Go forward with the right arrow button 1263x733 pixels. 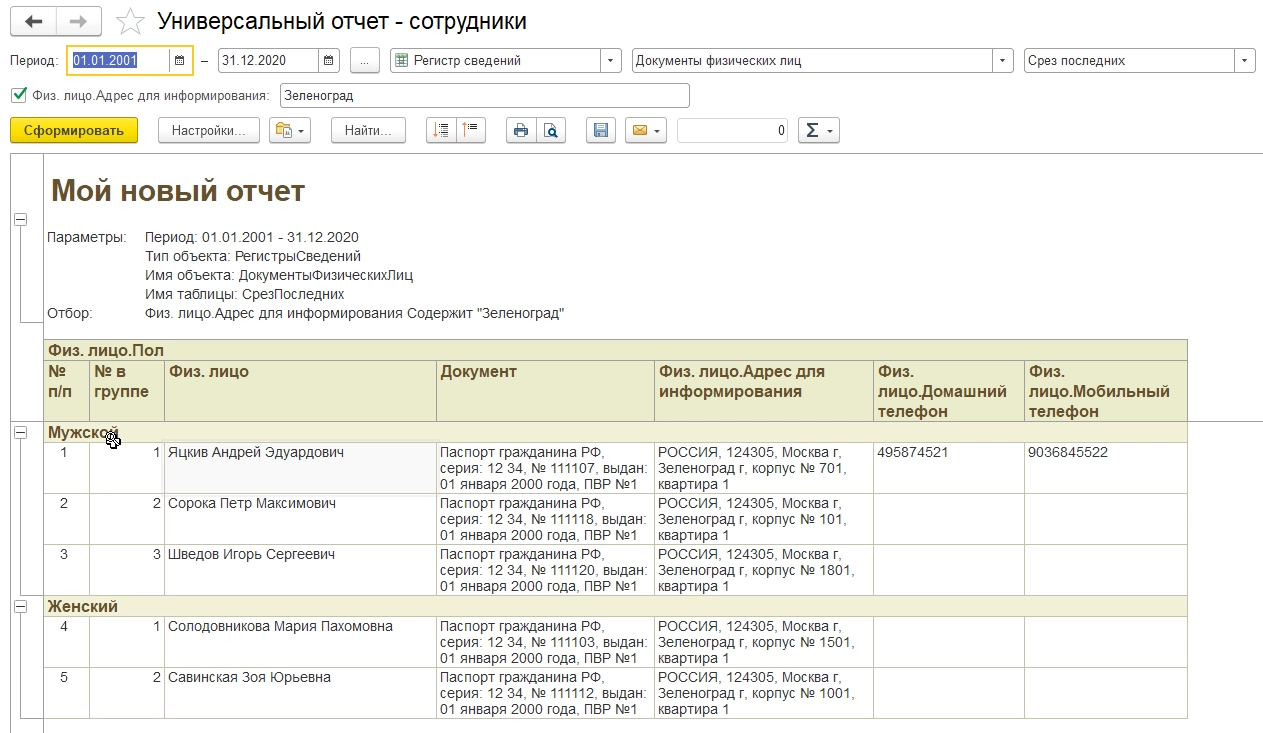point(78,21)
